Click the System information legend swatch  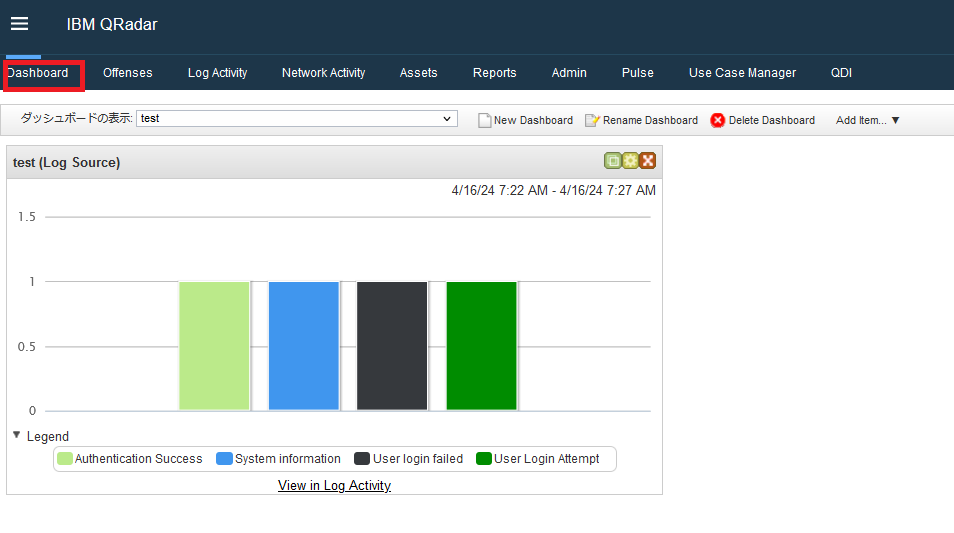point(225,459)
